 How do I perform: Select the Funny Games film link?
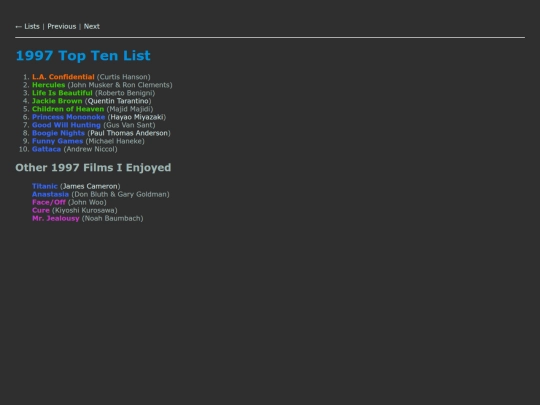point(58,141)
